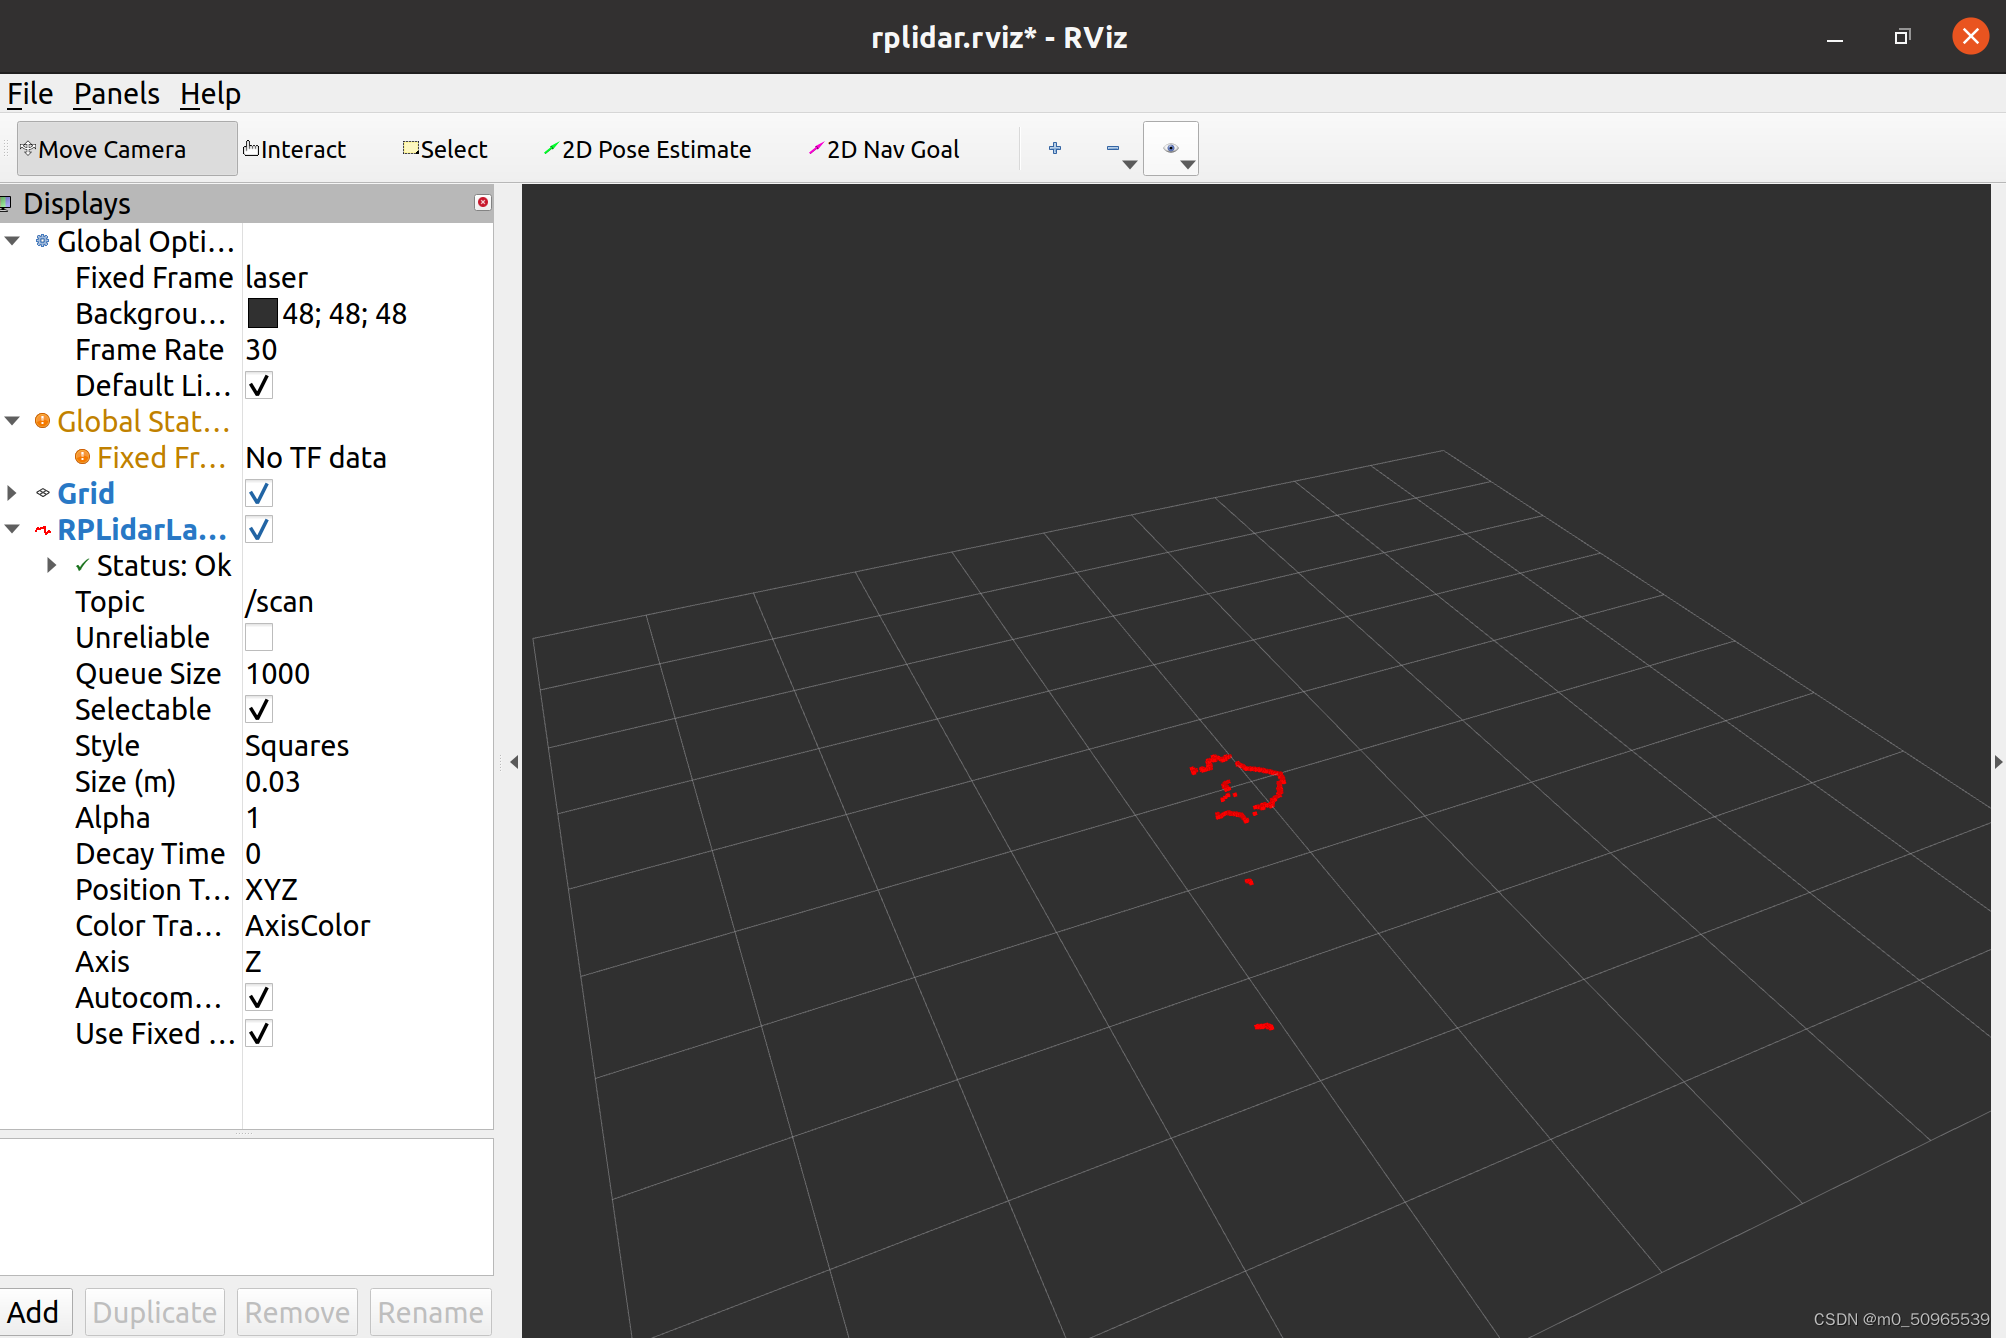Activate the 2D Pose Estimate tool
This screenshot has width=2006, height=1338.
(x=647, y=149)
